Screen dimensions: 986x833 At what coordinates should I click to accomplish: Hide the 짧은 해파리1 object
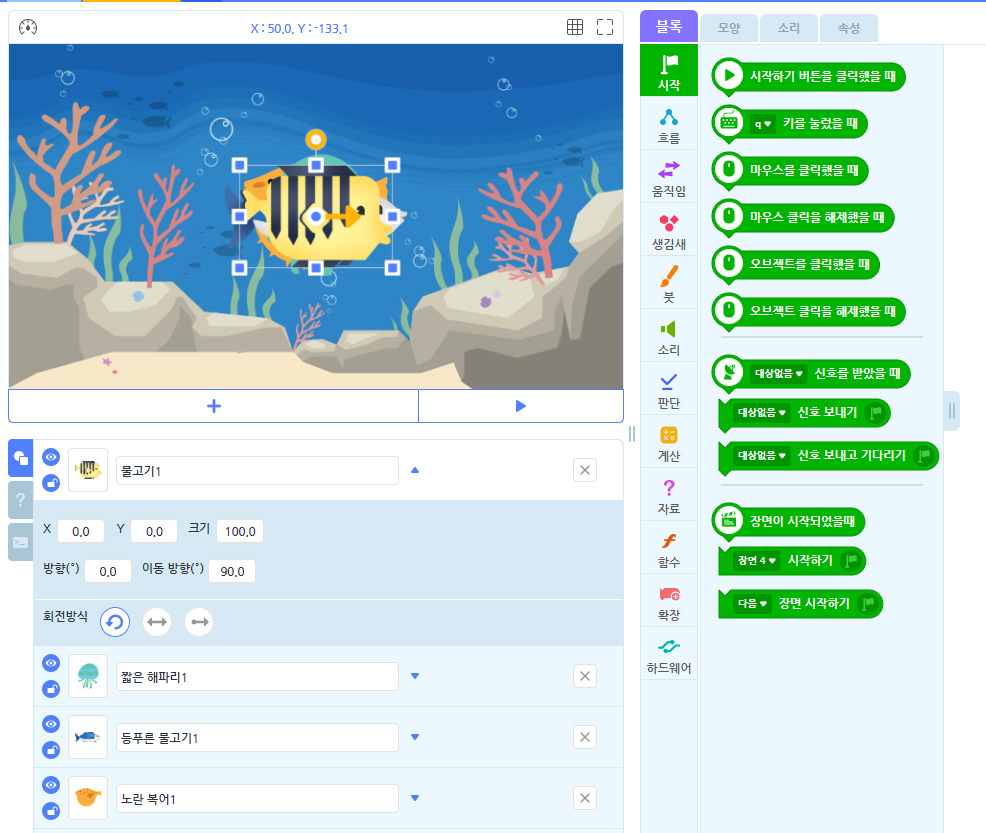[x=51, y=663]
